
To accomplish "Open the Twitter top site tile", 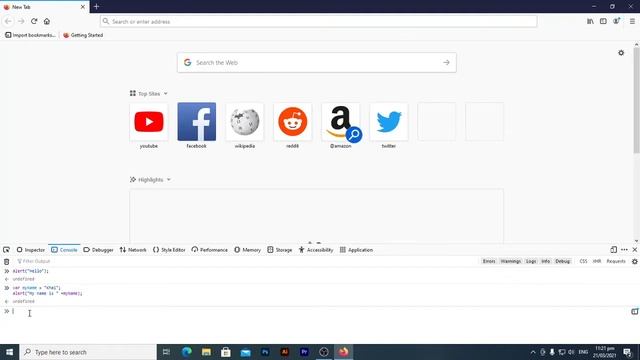I will [x=389, y=122].
